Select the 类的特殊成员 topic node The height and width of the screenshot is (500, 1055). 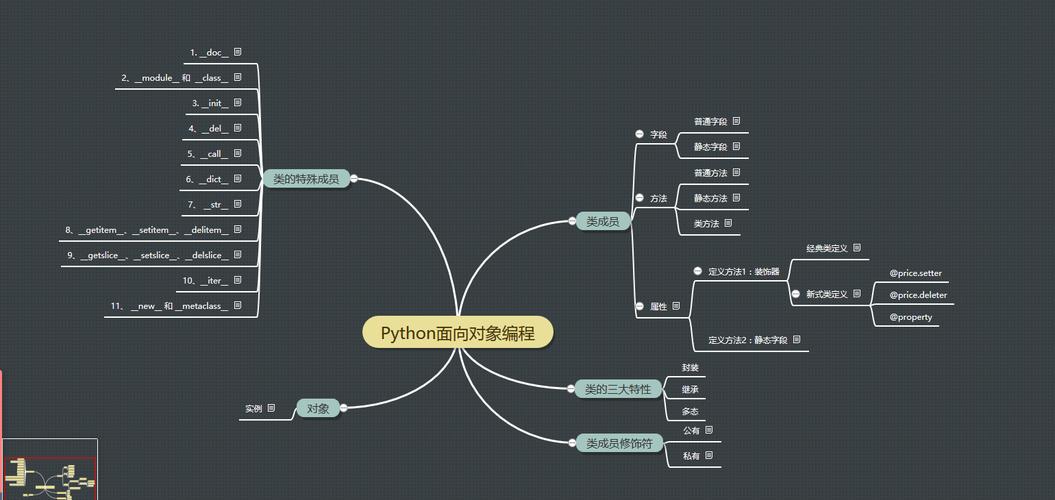pos(305,180)
